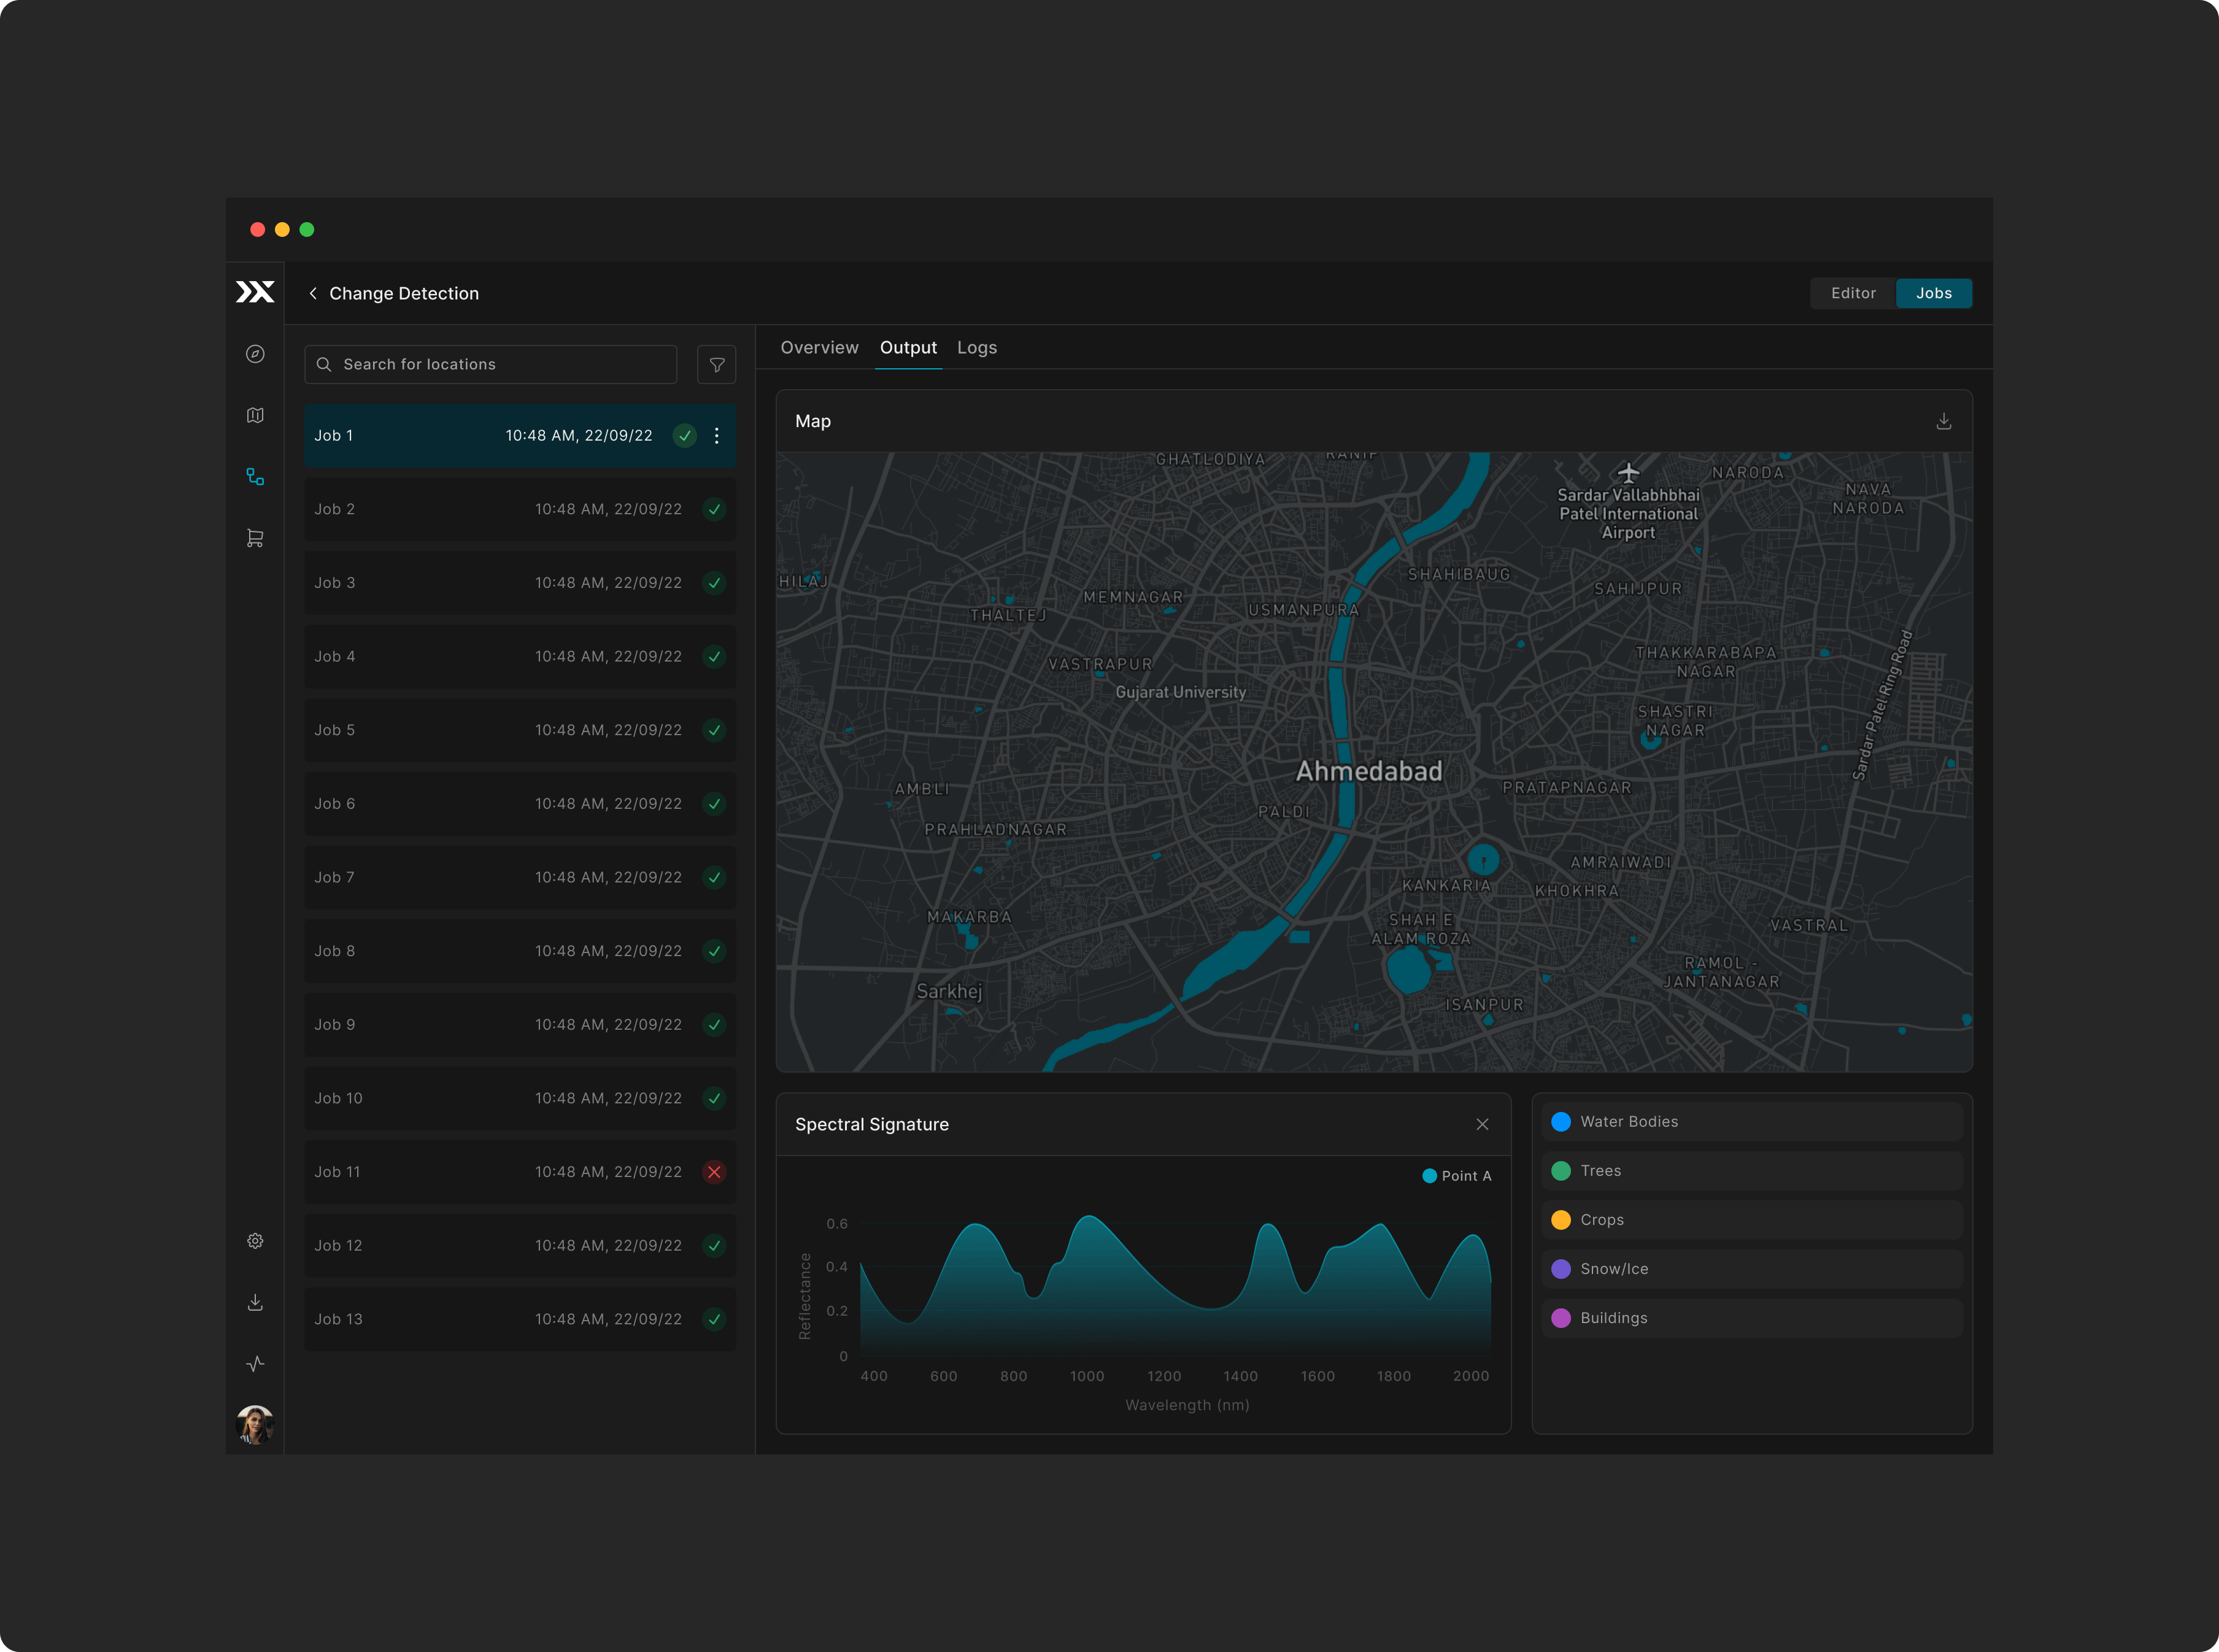Go back using Change Detection chevron
Image resolution: width=2219 pixels, height=1652 pixels.
point(313,293)
